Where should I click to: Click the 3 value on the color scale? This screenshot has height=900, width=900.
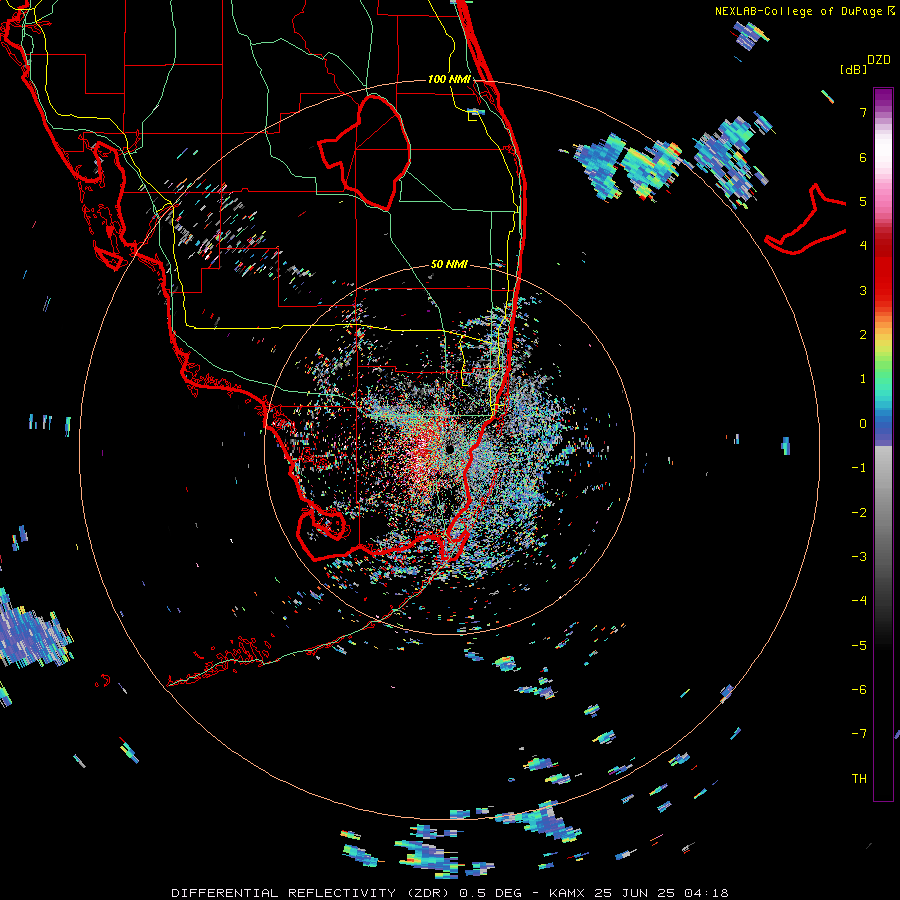[863, 290]
